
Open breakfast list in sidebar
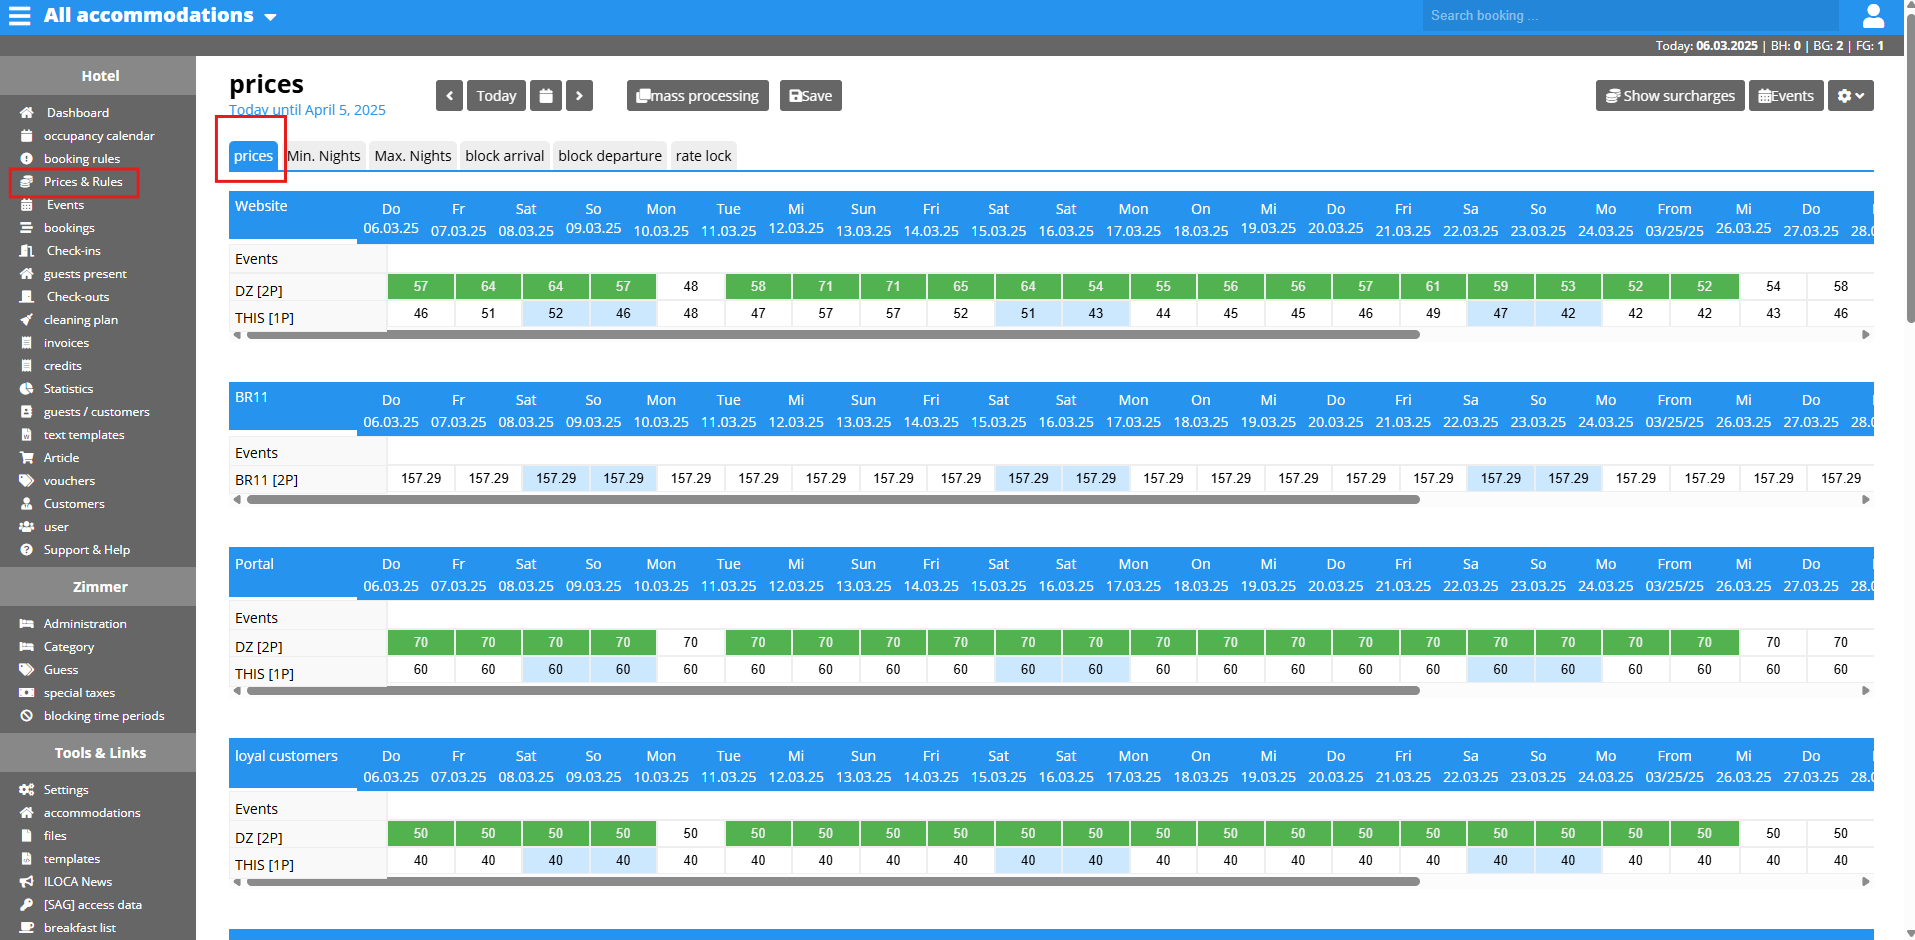coord(80,928)
